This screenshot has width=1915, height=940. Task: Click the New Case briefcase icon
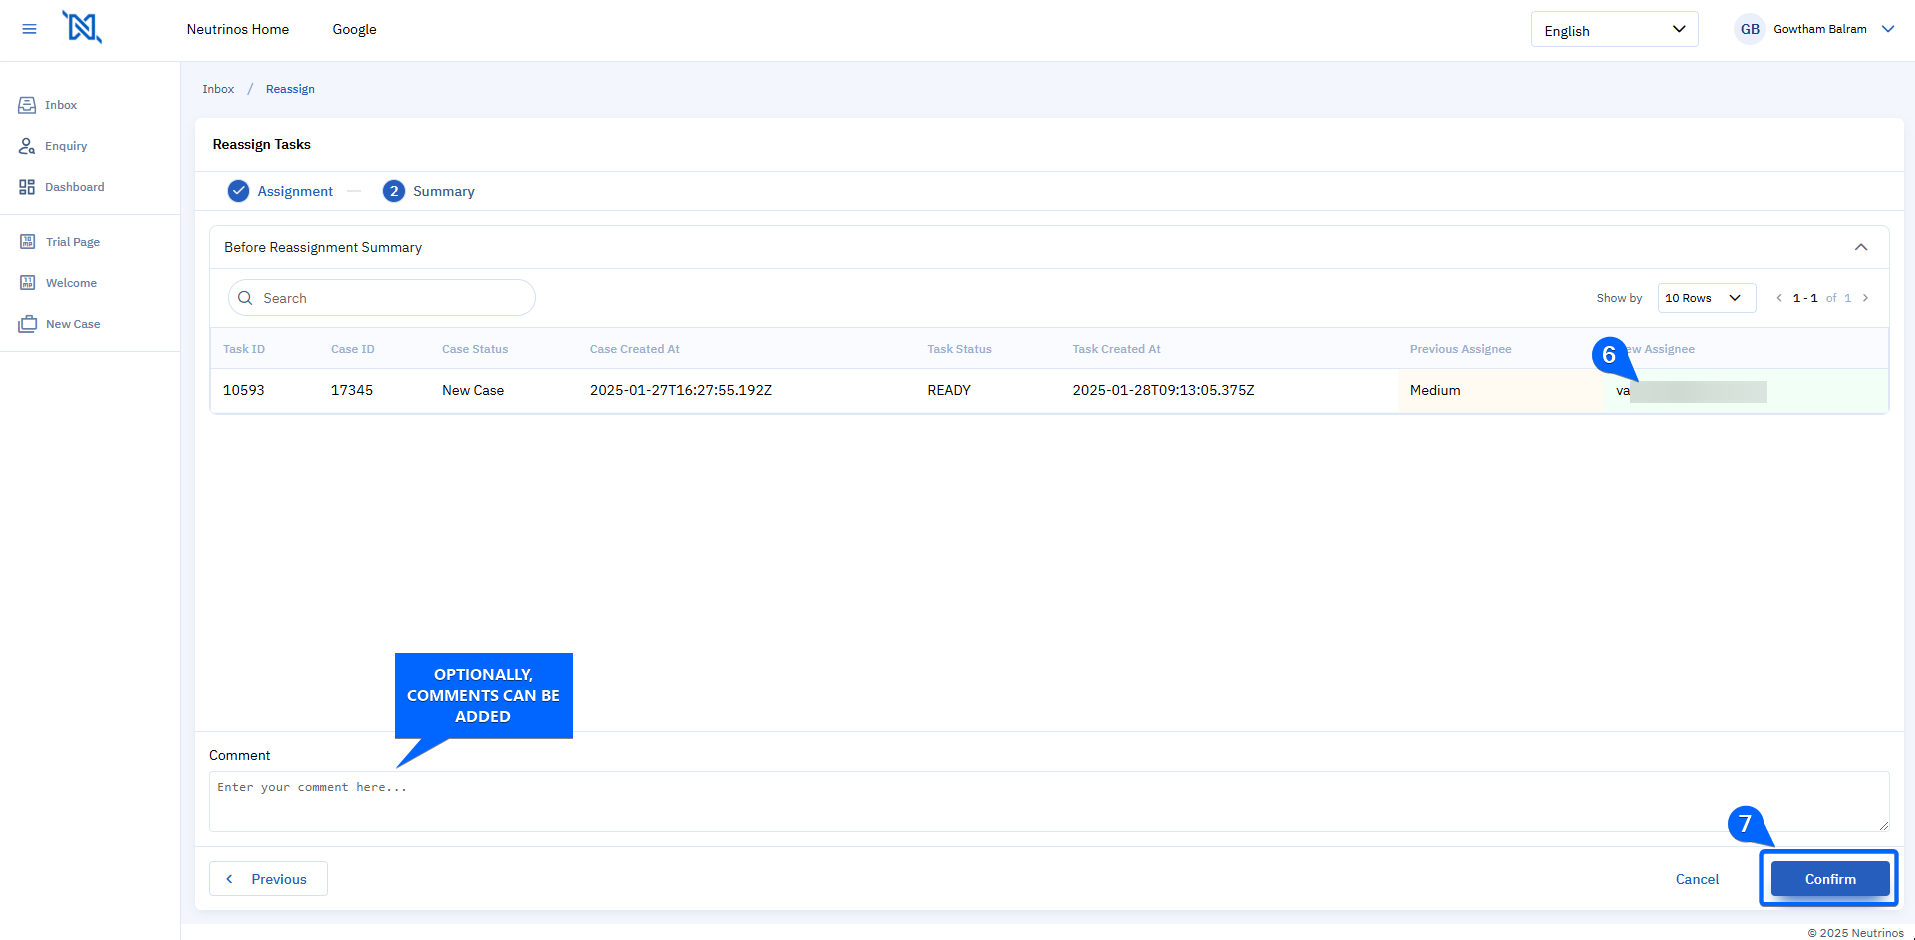28,324
